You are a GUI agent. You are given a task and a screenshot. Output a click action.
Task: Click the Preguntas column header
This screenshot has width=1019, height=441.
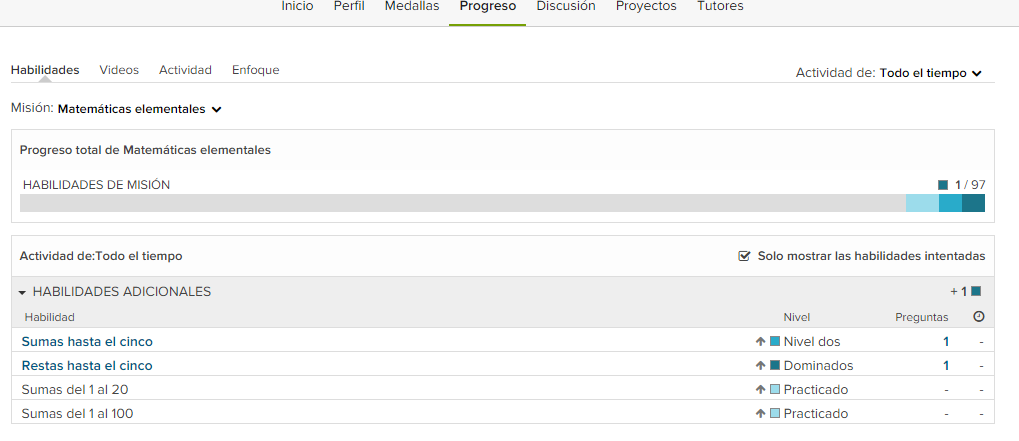[921, 317]
